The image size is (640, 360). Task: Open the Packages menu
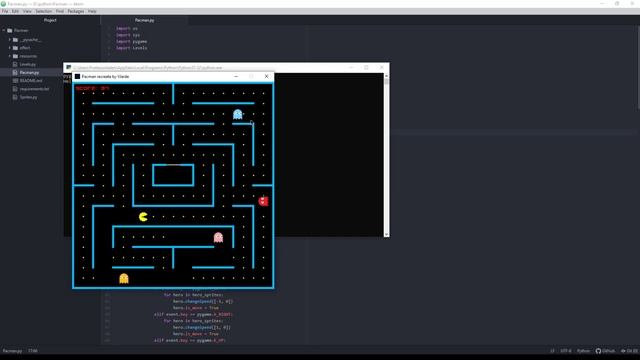pos(76,11)
